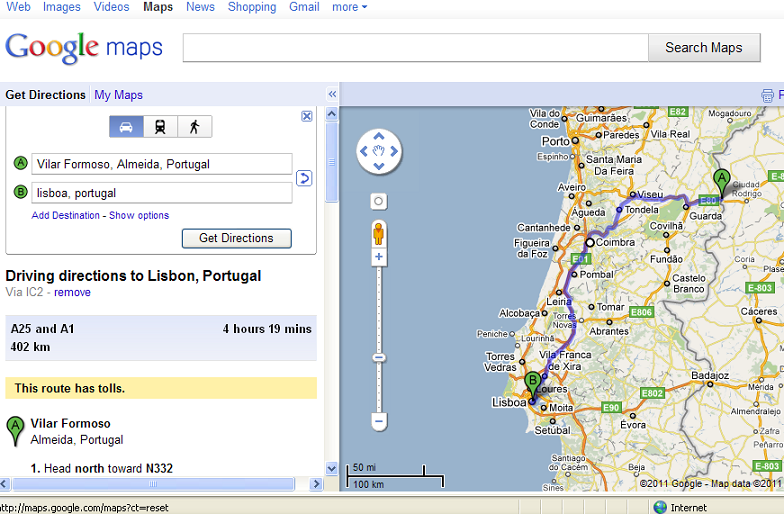Click the printer icon above the map

click(x=767, y=95)
